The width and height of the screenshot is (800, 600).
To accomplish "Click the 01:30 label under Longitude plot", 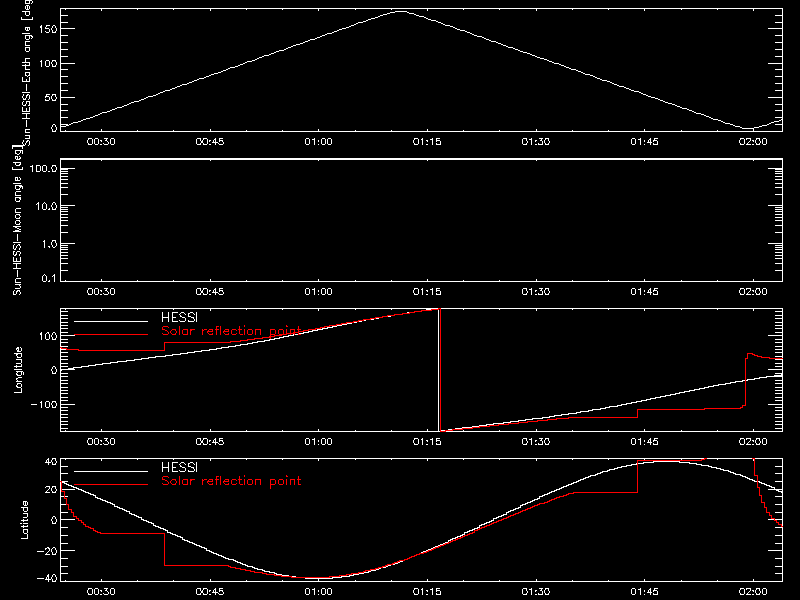I will (536, 442).
